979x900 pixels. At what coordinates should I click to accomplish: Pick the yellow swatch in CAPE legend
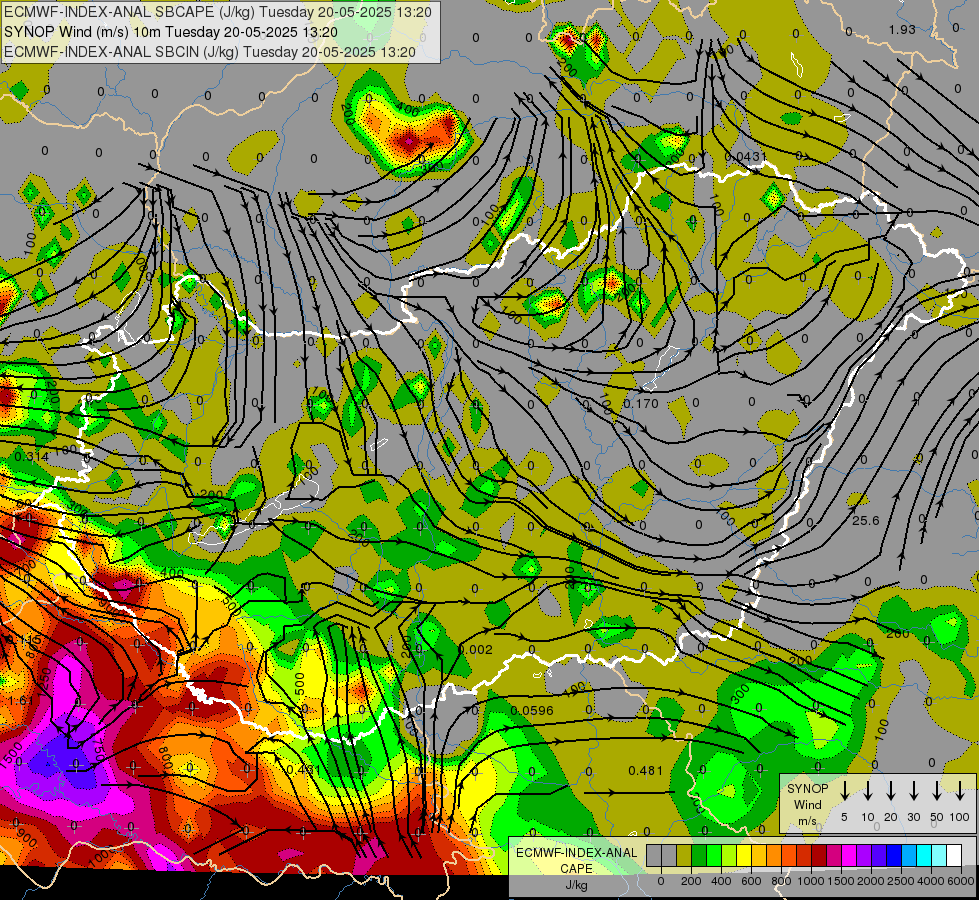coord(744,855)
